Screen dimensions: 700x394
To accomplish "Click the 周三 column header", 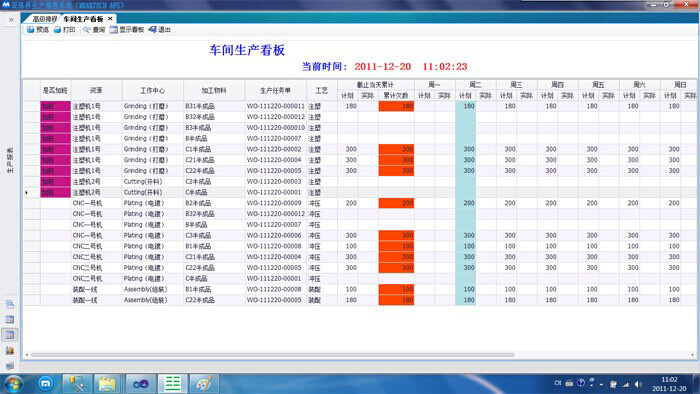I will [517, 85].
